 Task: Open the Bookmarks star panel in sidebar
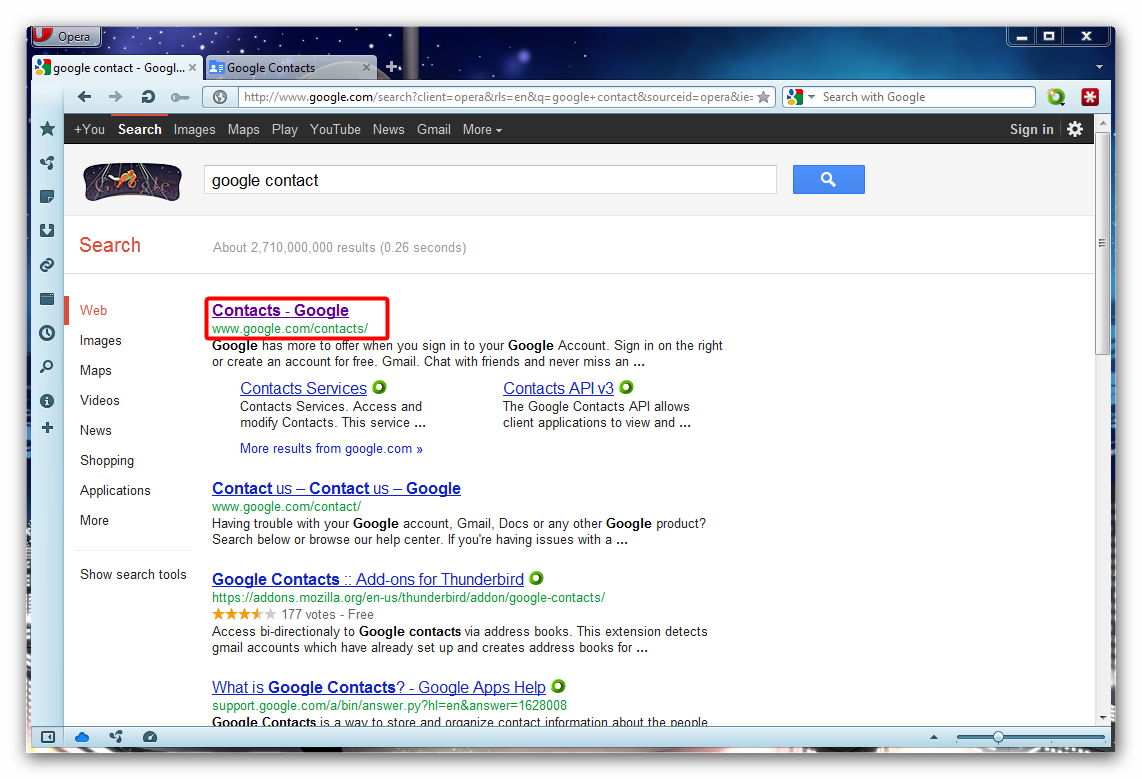tap(47, 129)
